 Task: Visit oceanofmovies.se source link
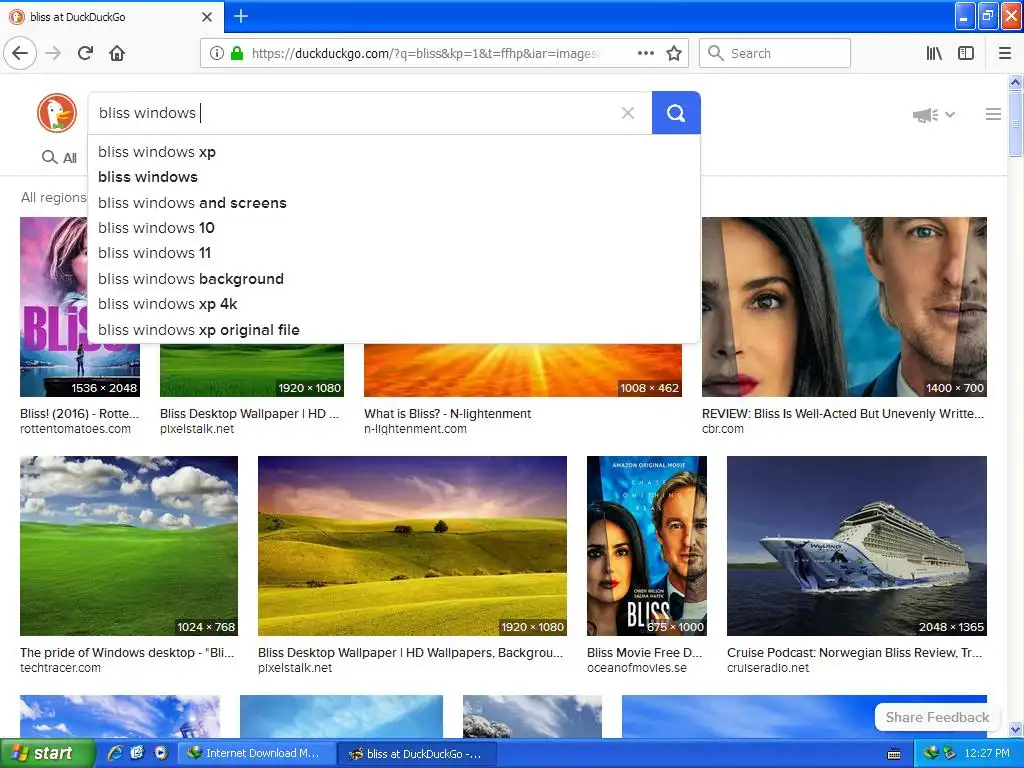click(x=637, y=668)
